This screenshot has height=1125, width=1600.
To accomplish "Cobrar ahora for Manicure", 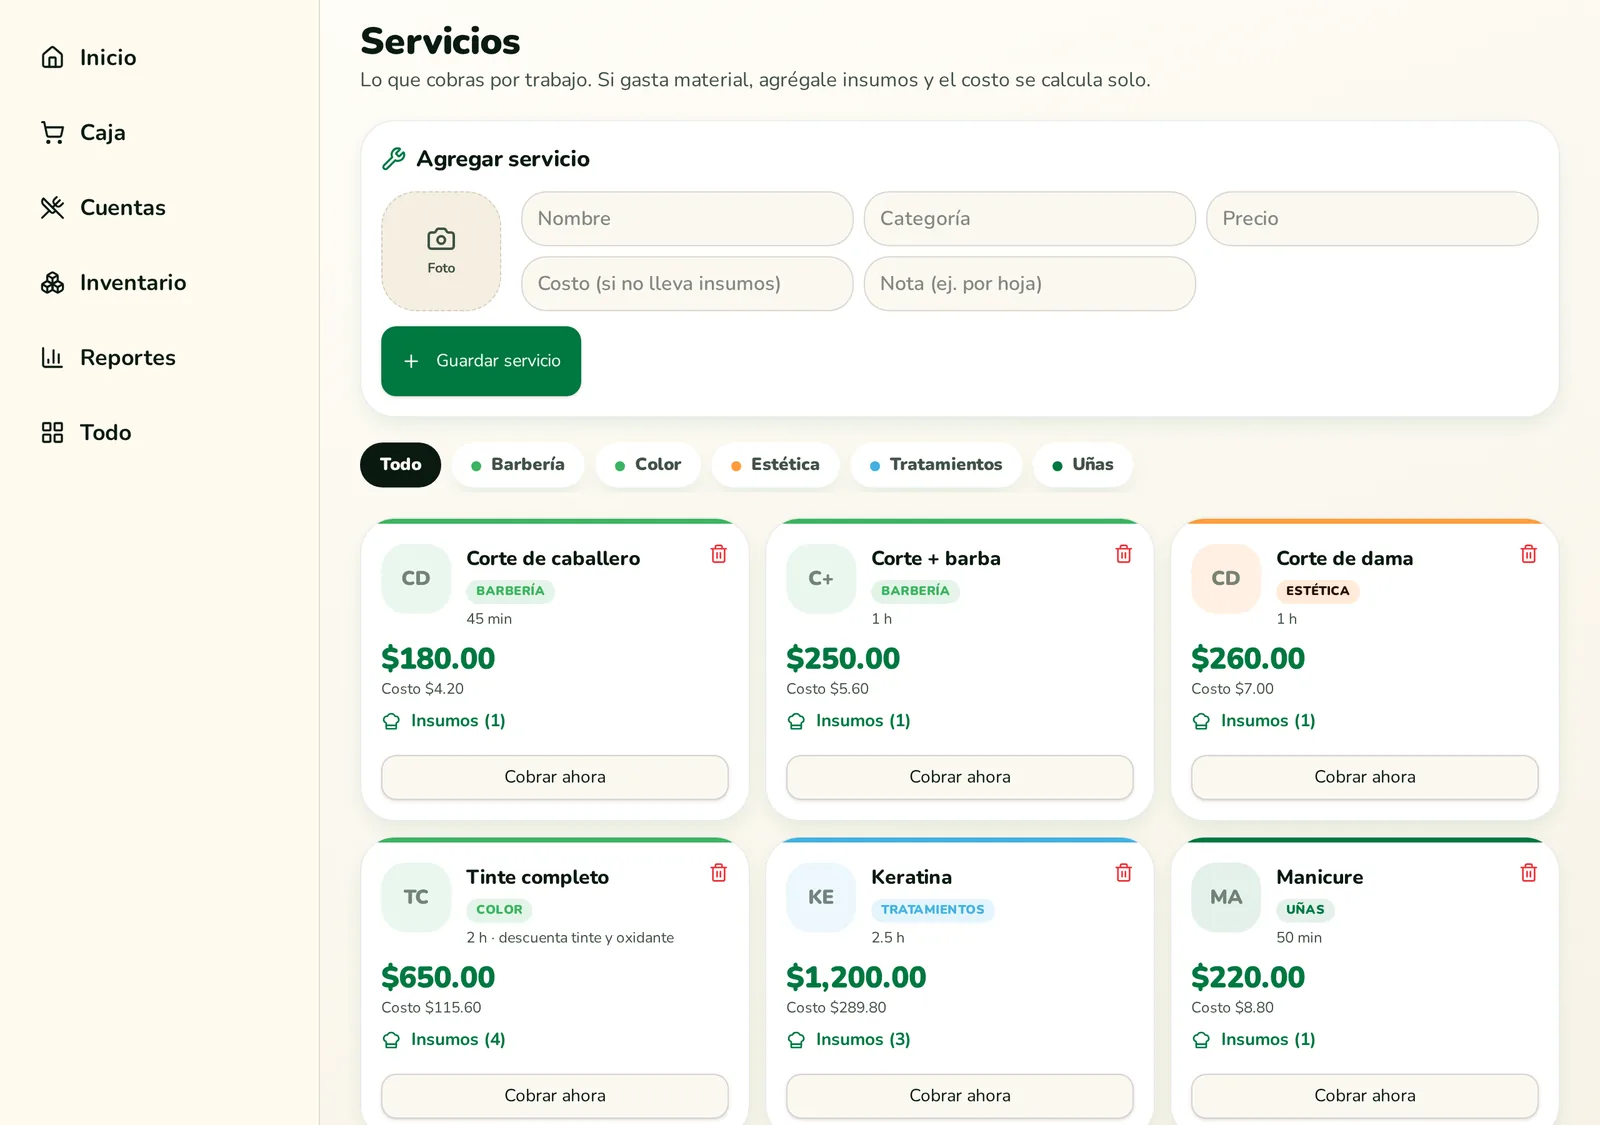I will tap(1365, 1096).
